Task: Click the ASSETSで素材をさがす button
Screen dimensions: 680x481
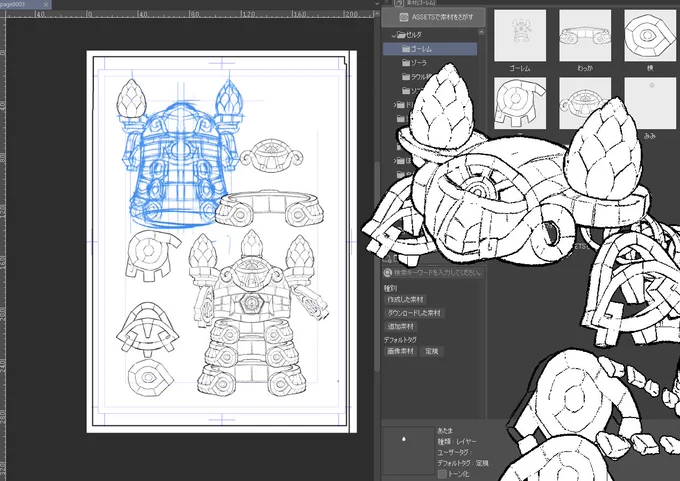Action: tap(435, 17)
